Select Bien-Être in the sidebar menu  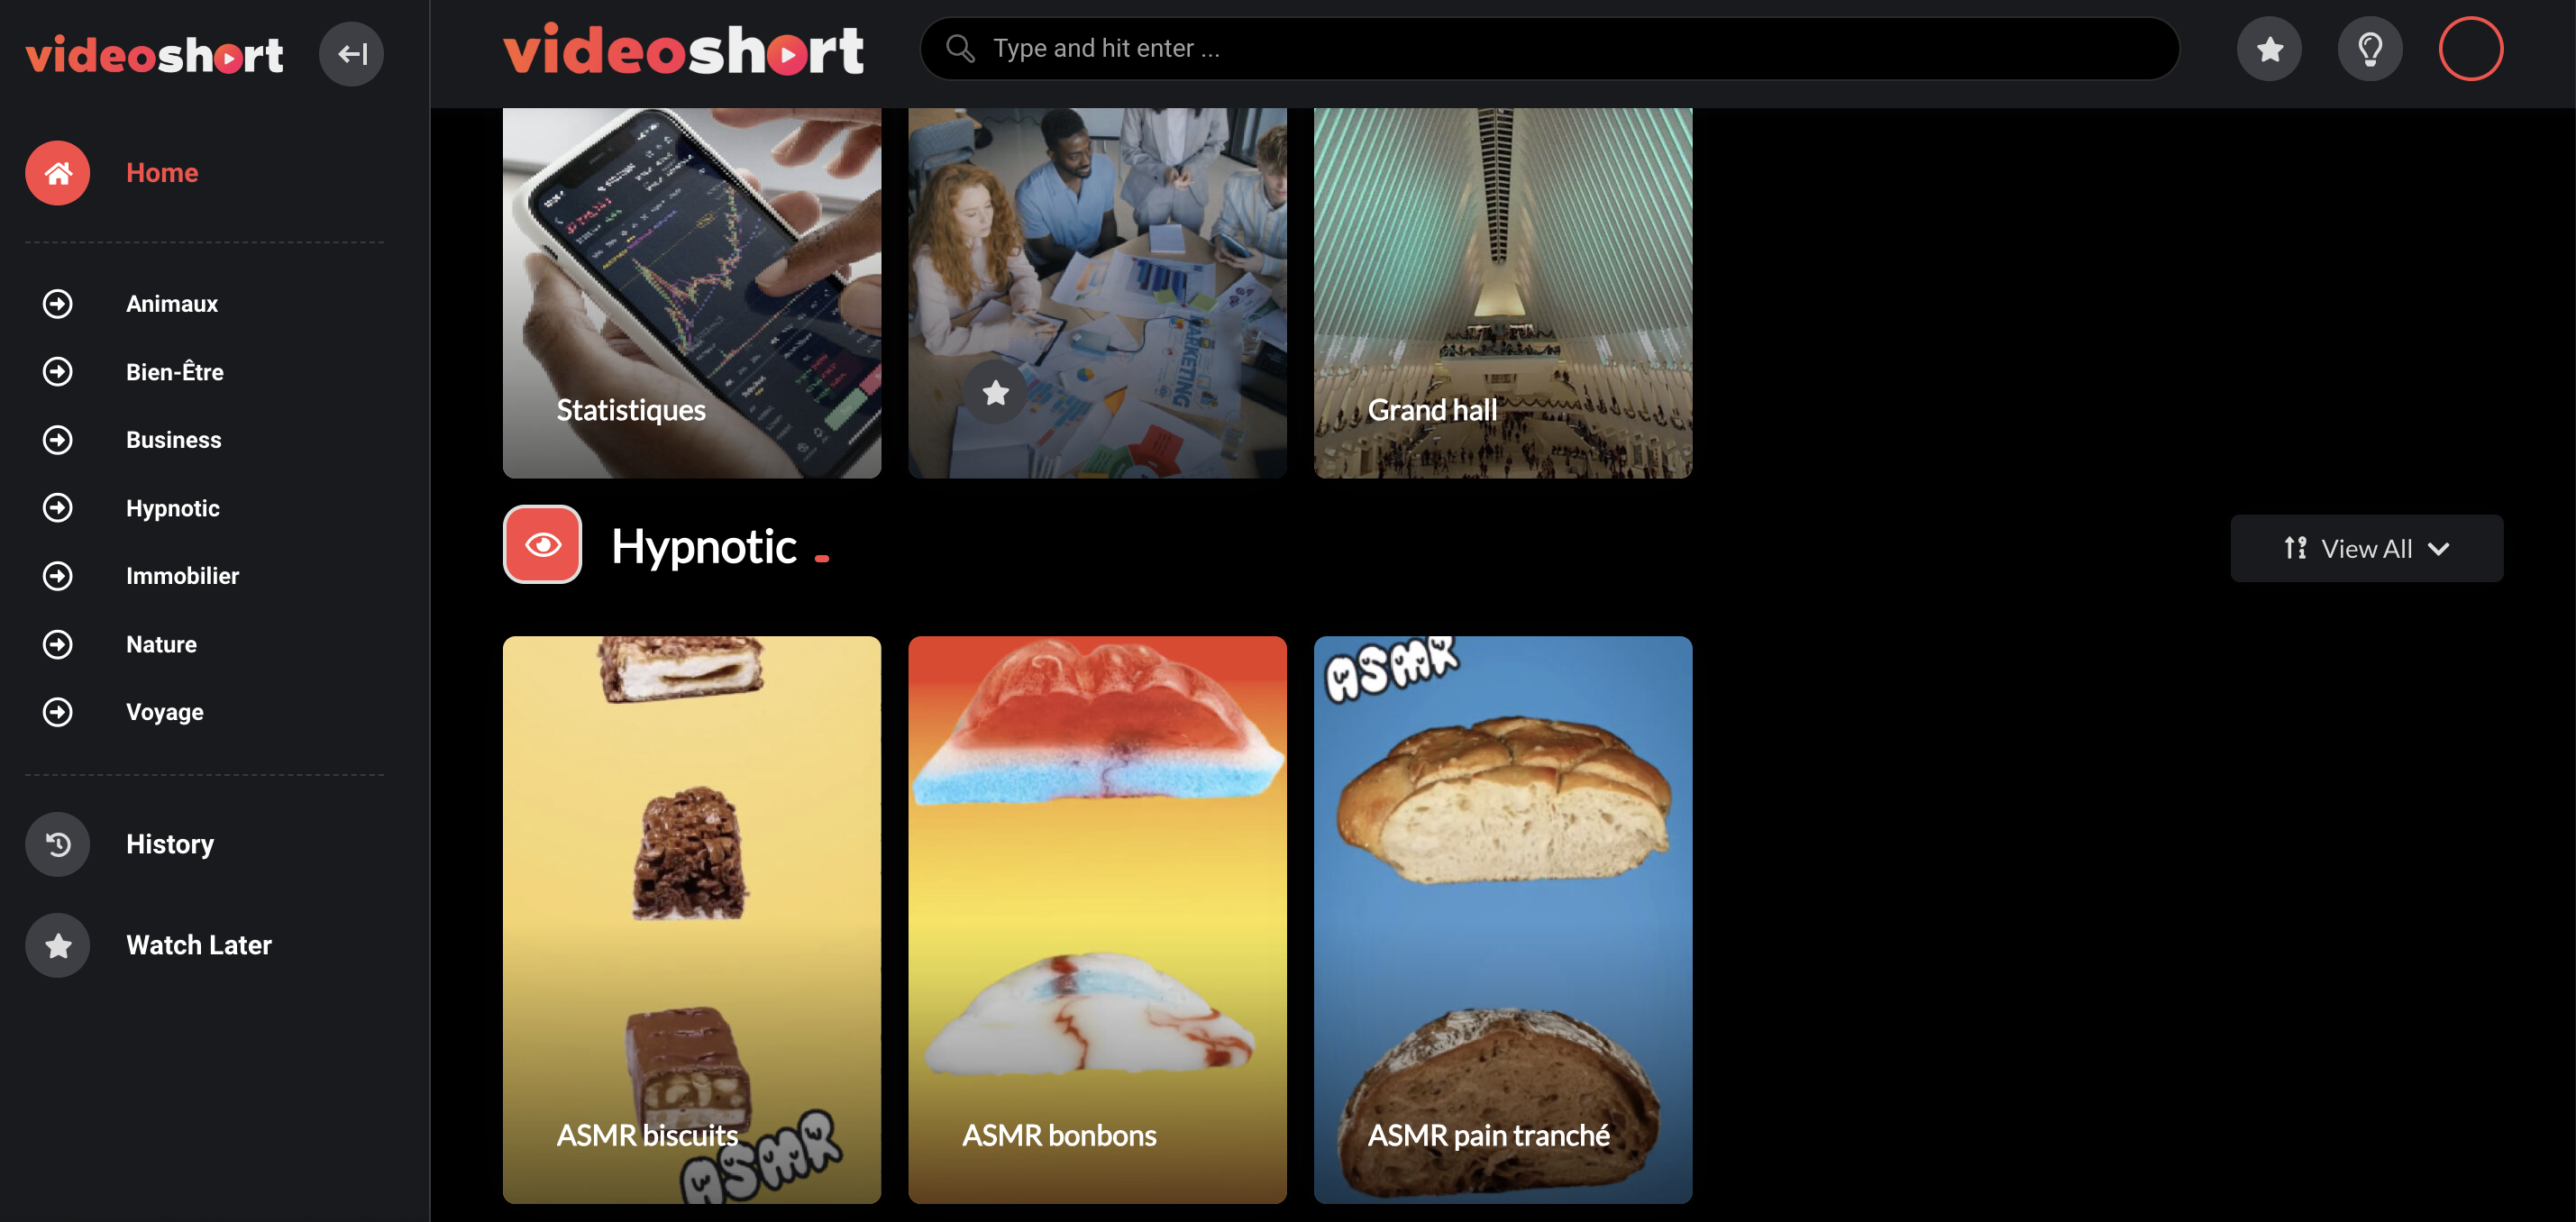click(x=175, y=372)
